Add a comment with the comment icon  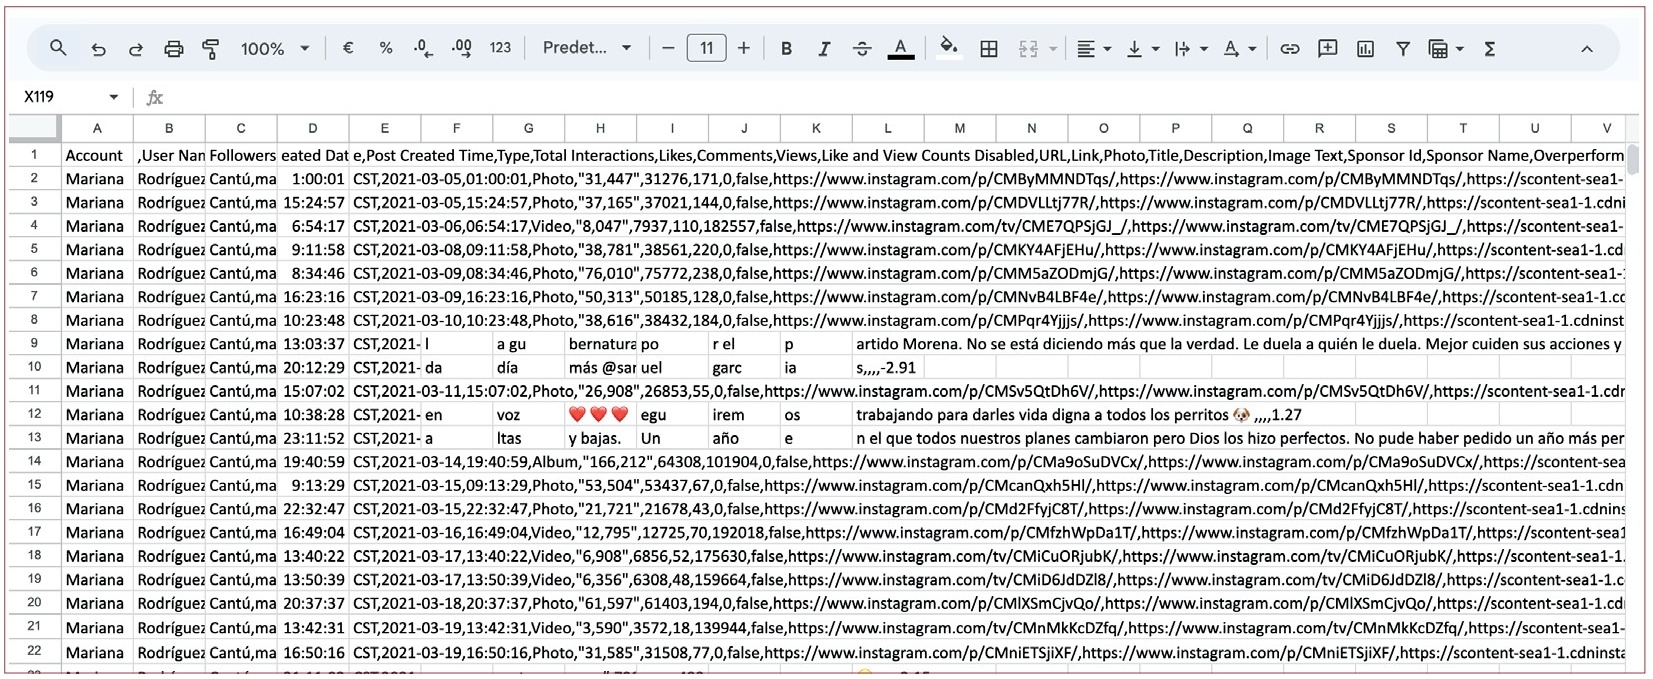(x=1327, y=48)
